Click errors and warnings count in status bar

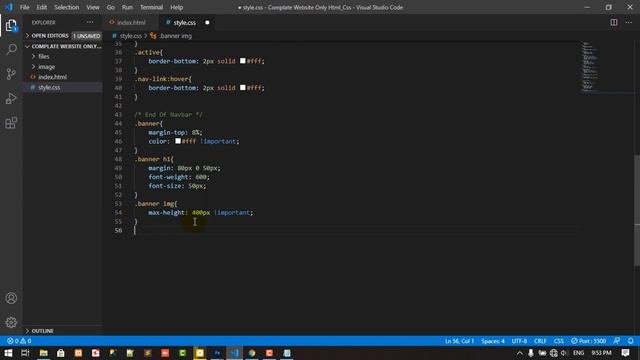coord(19,341)
